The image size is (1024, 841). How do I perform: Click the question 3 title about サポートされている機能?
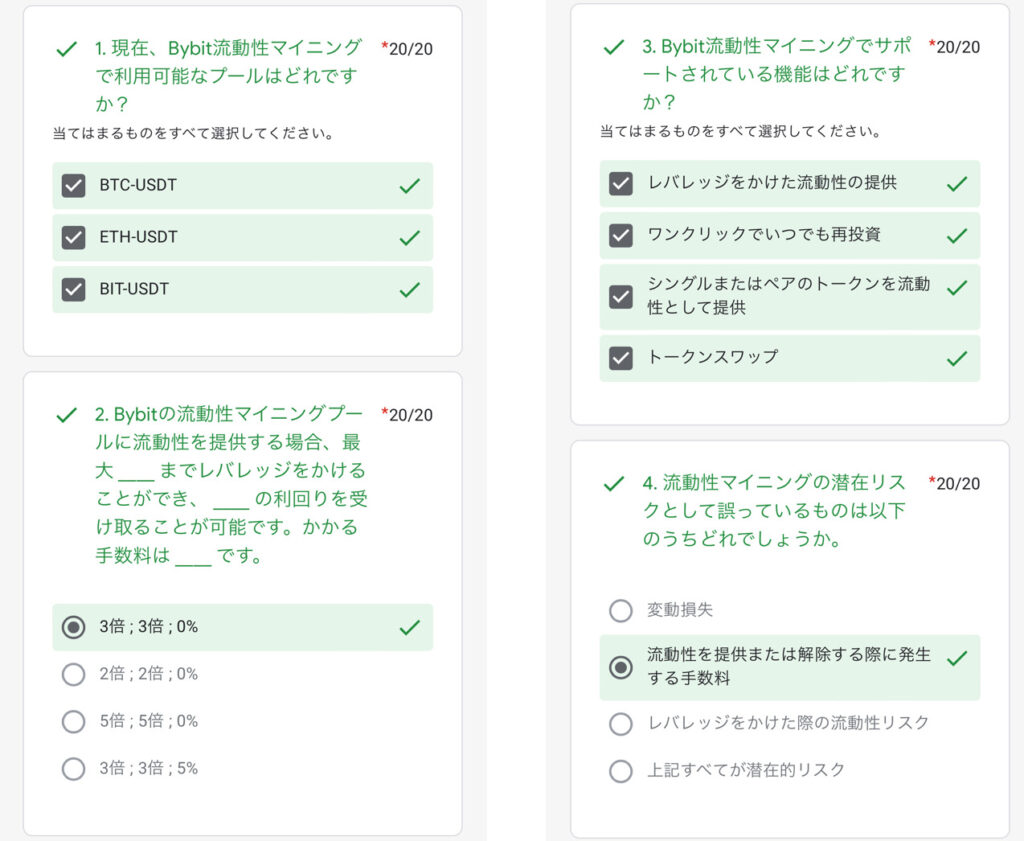coord(776,74)
